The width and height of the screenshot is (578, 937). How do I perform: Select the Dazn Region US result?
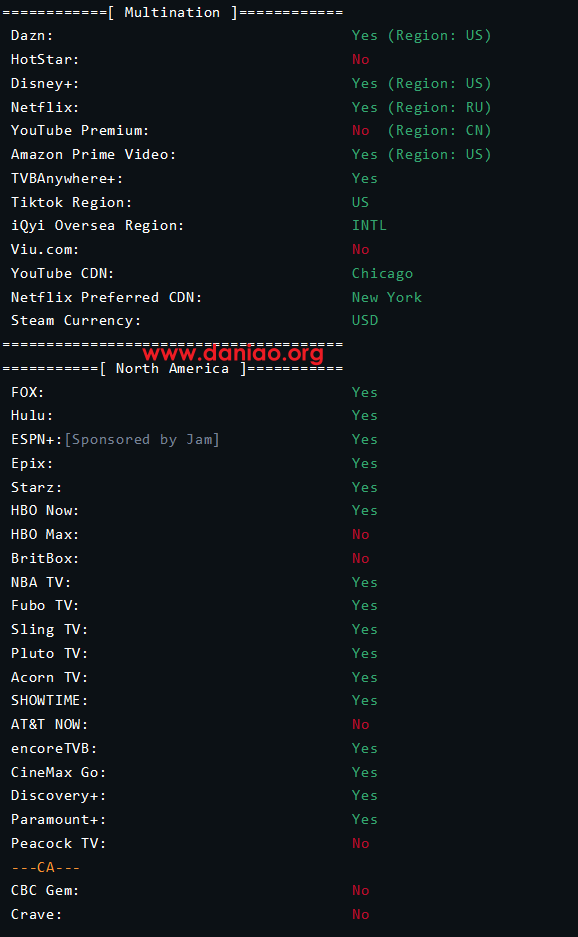(x=421, y=36)
